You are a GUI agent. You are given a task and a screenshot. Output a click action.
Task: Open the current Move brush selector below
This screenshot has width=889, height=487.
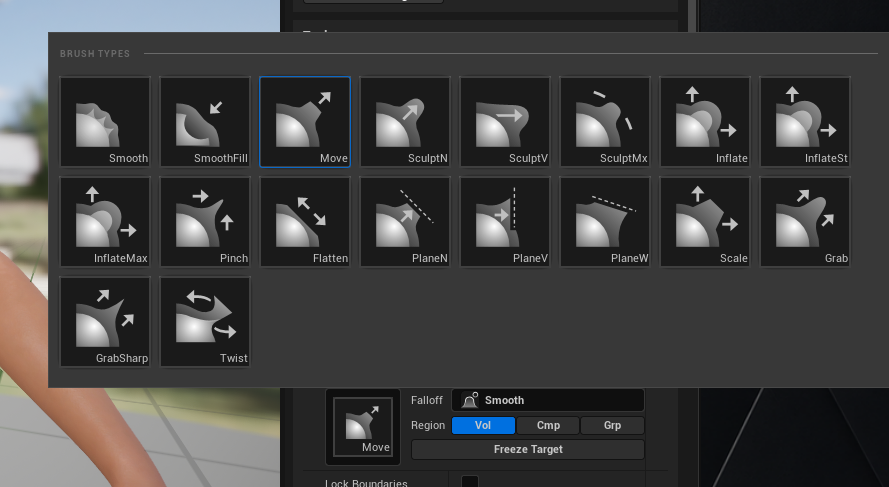(x=363, y=427)
